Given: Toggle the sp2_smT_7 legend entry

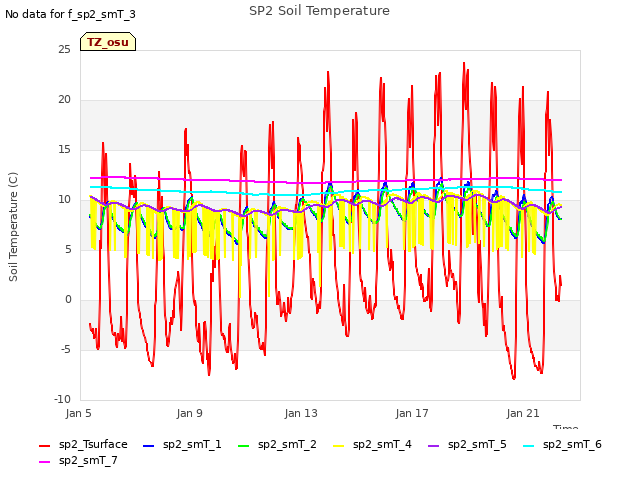Looking at the screenshot, I should tap(78, 460).
